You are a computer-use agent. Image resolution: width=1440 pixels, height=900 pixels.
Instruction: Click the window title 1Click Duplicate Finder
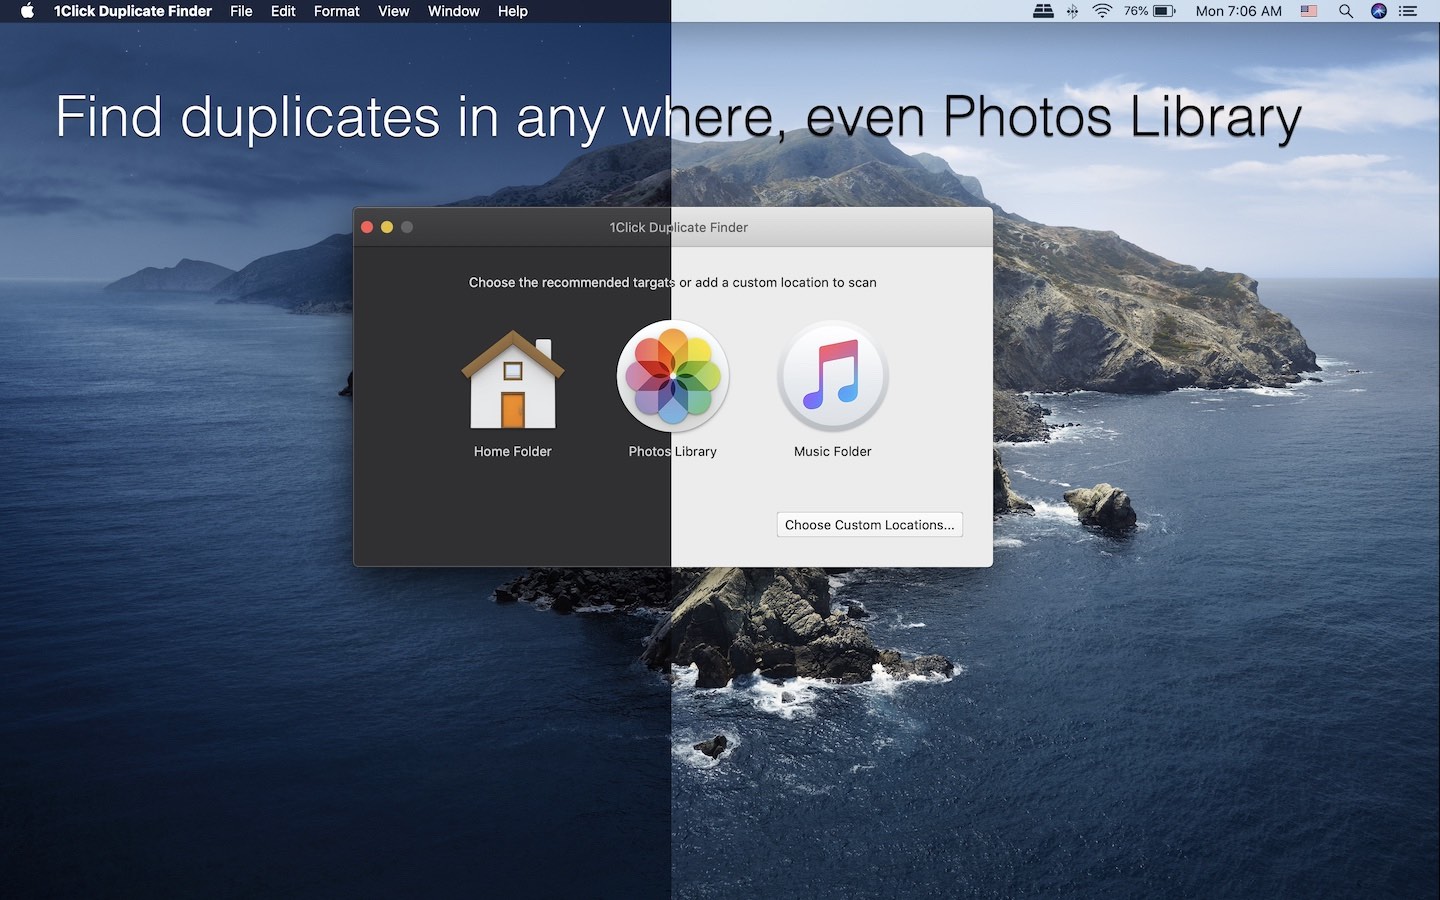click(x=679, y=228)
